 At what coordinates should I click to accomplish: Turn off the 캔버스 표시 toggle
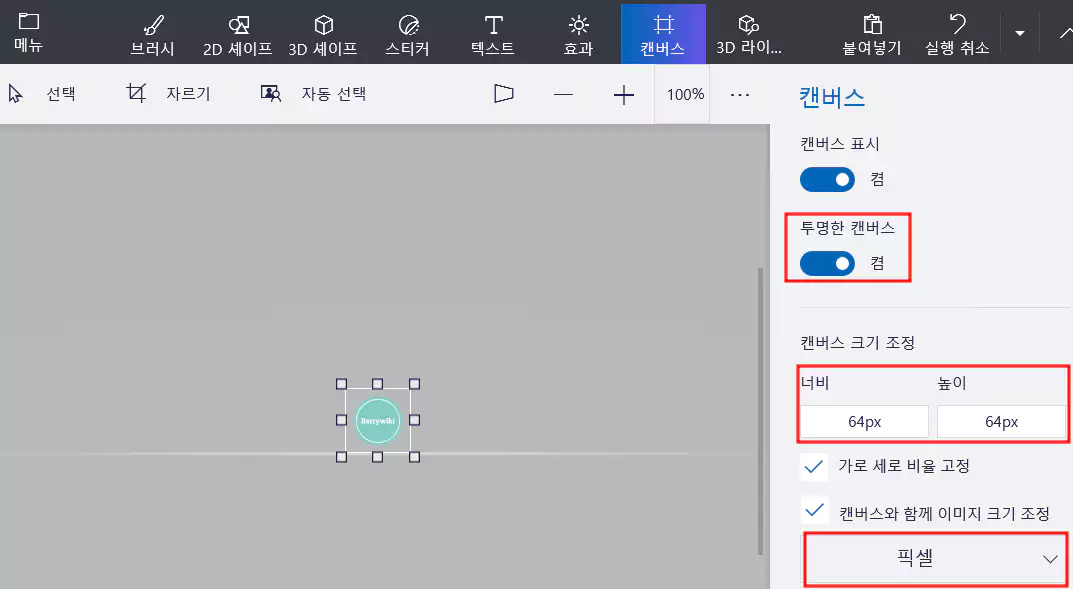coord(826,179)
